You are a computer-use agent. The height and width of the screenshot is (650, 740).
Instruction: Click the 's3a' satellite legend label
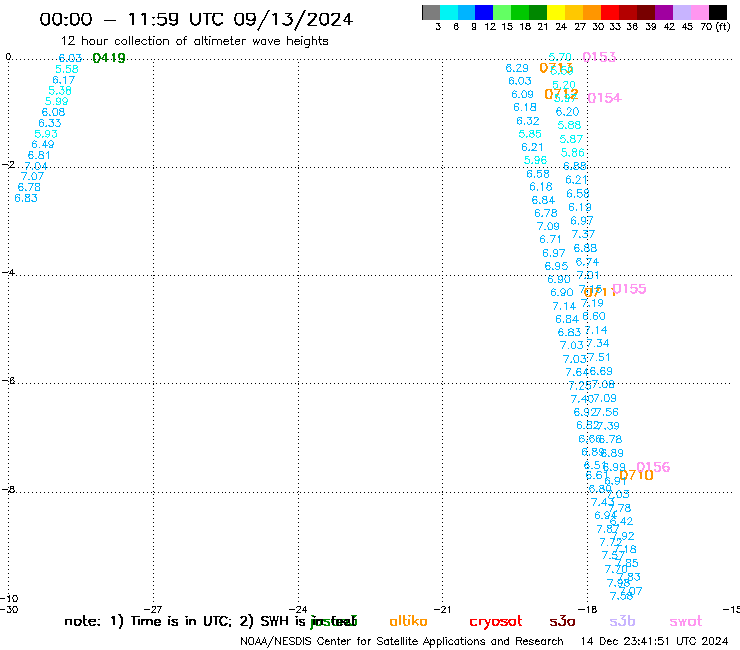(562, 621)
